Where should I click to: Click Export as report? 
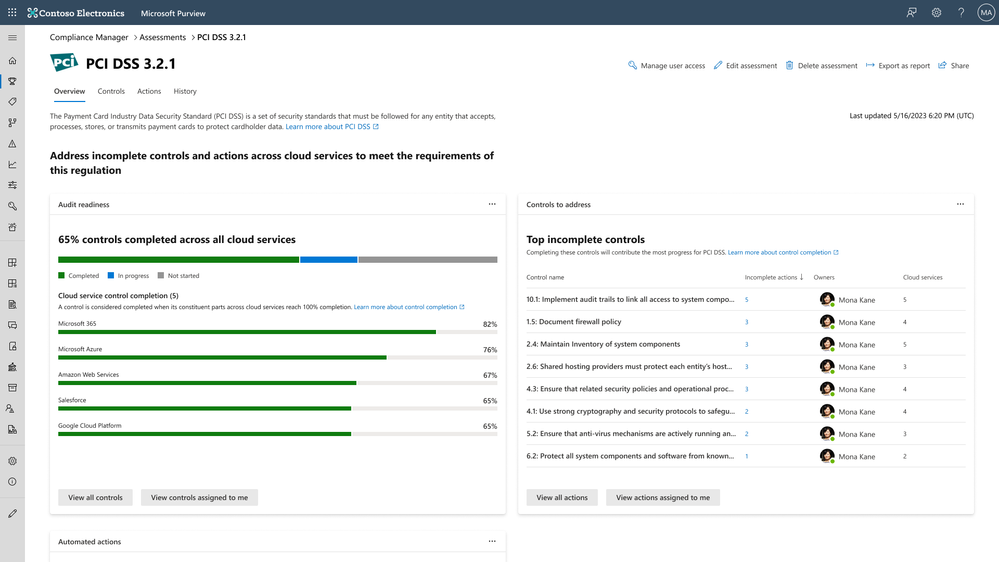[x=898, y=65]
